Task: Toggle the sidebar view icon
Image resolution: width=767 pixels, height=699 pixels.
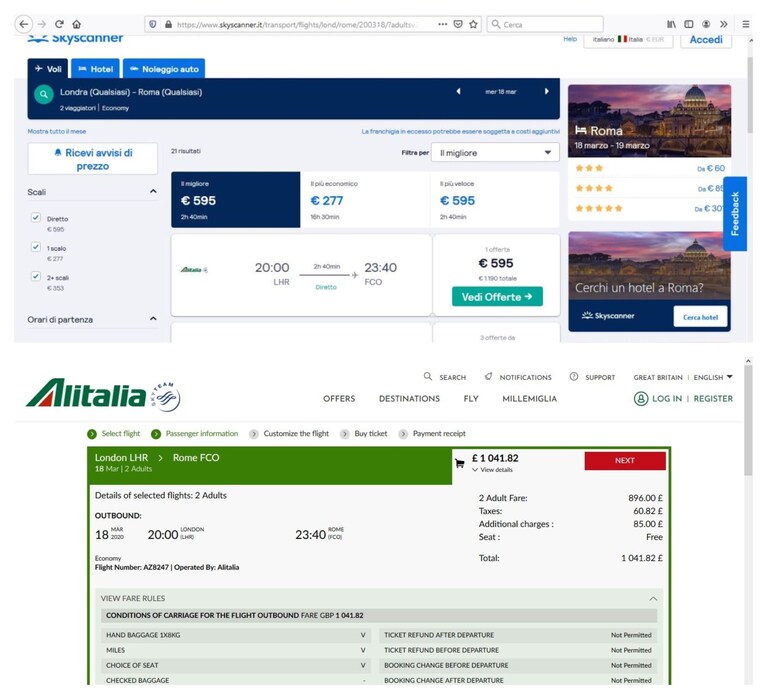Action: click(x=689, y=24)
